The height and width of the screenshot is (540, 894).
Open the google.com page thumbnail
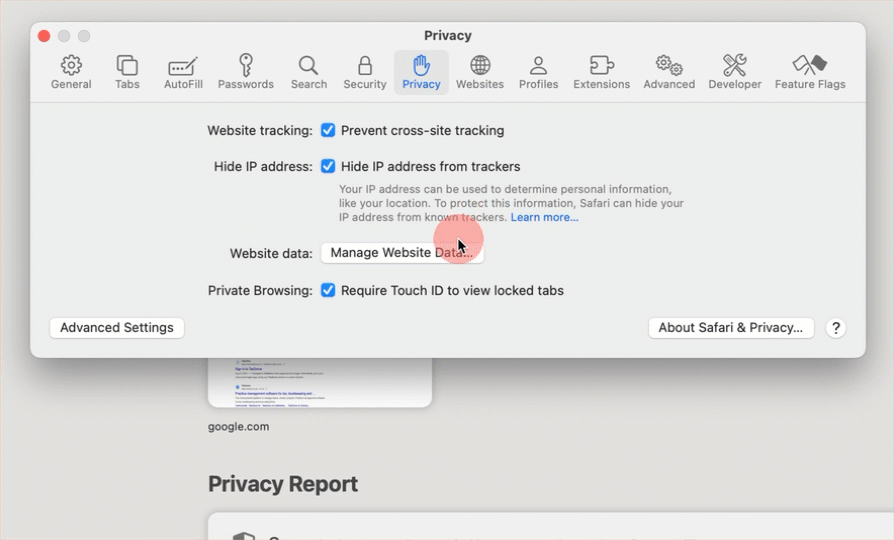point(319,382)
